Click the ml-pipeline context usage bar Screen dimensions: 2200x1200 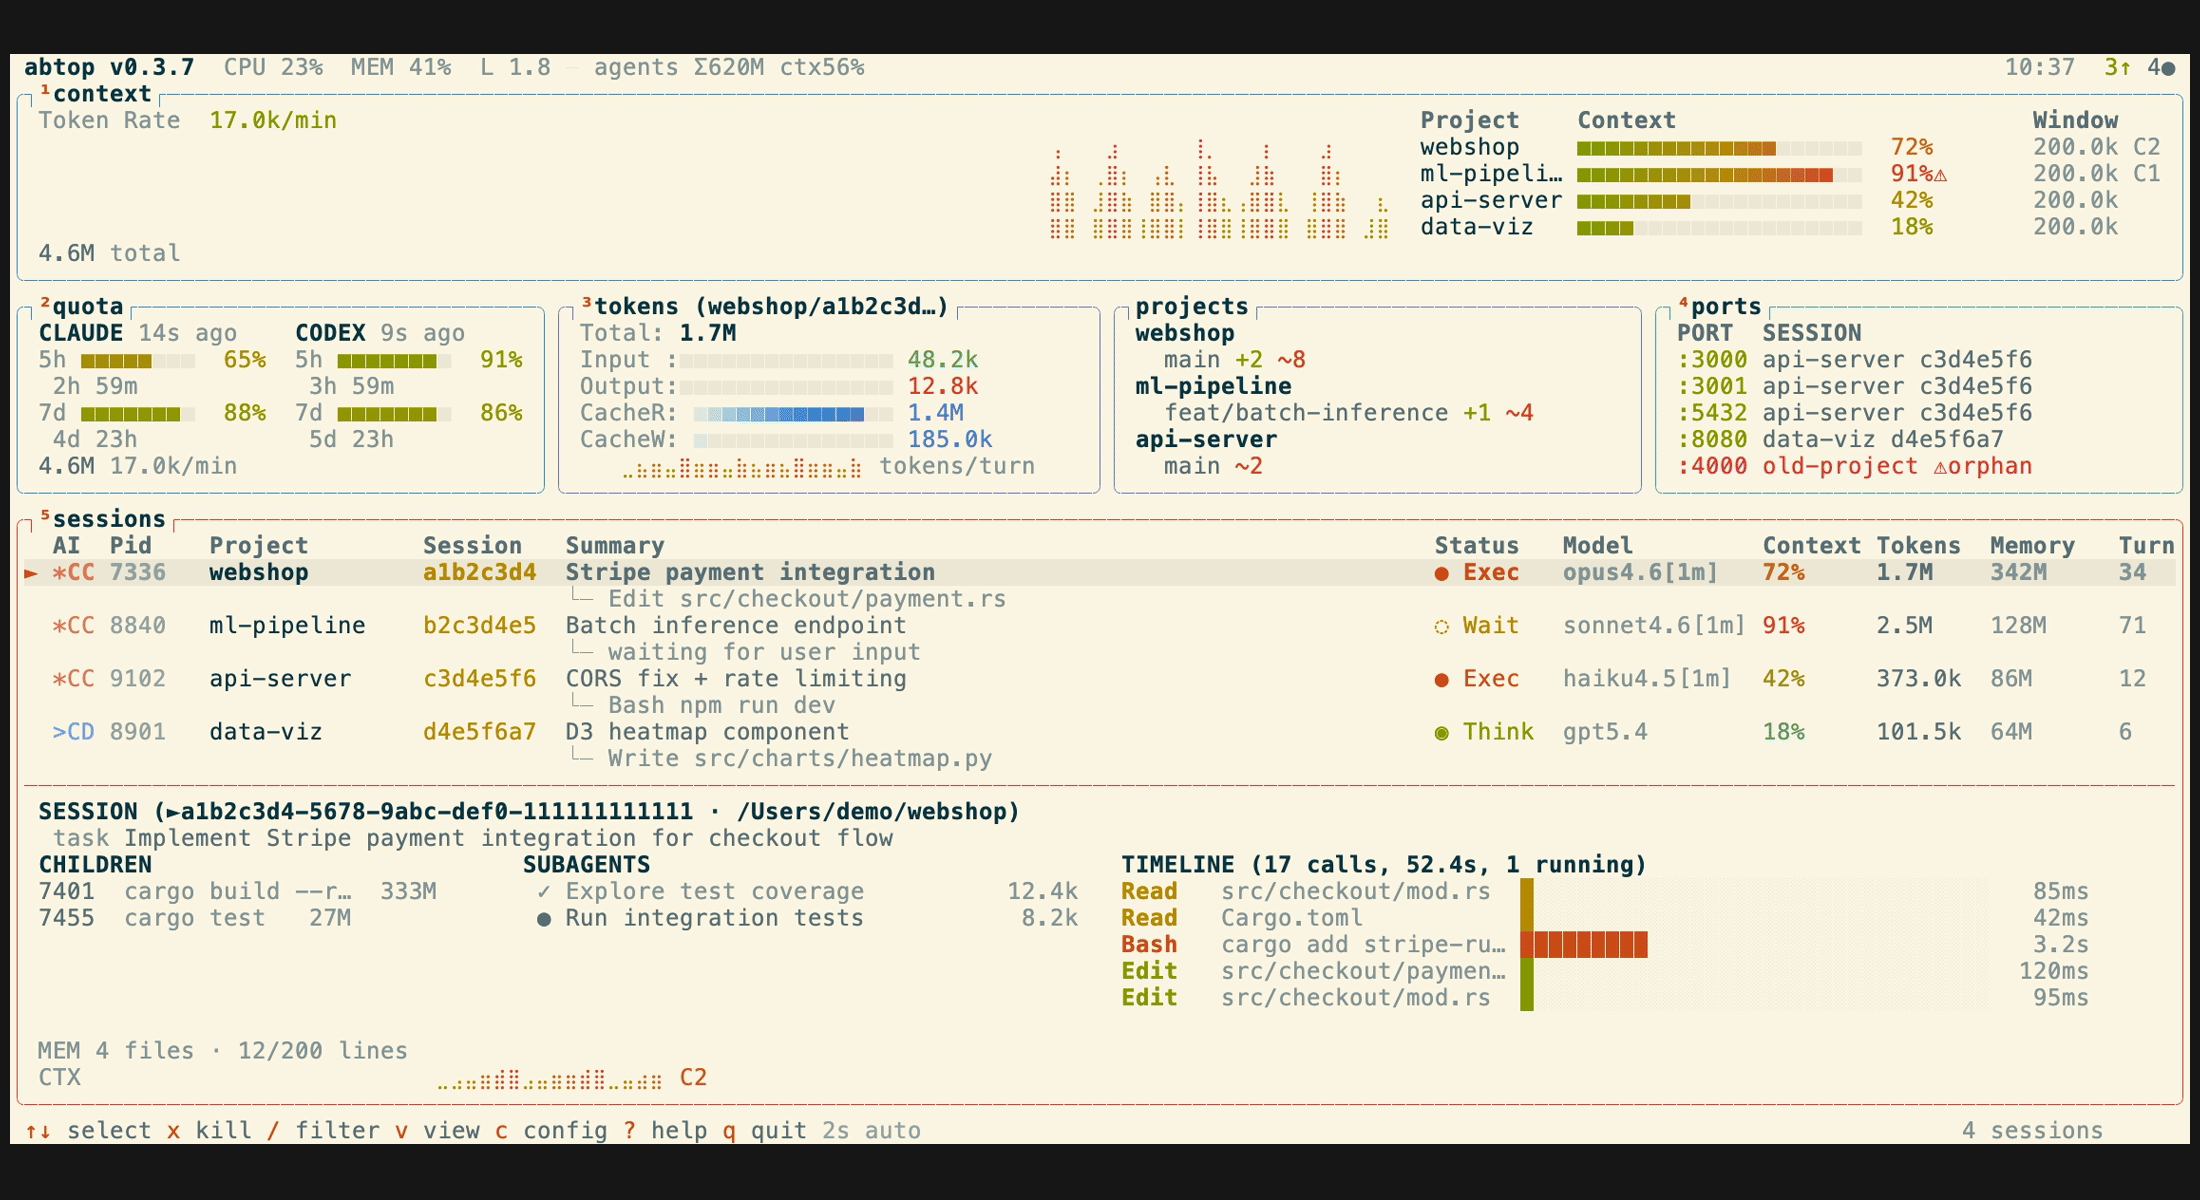pyautogui.click(x=1718, y=174)
